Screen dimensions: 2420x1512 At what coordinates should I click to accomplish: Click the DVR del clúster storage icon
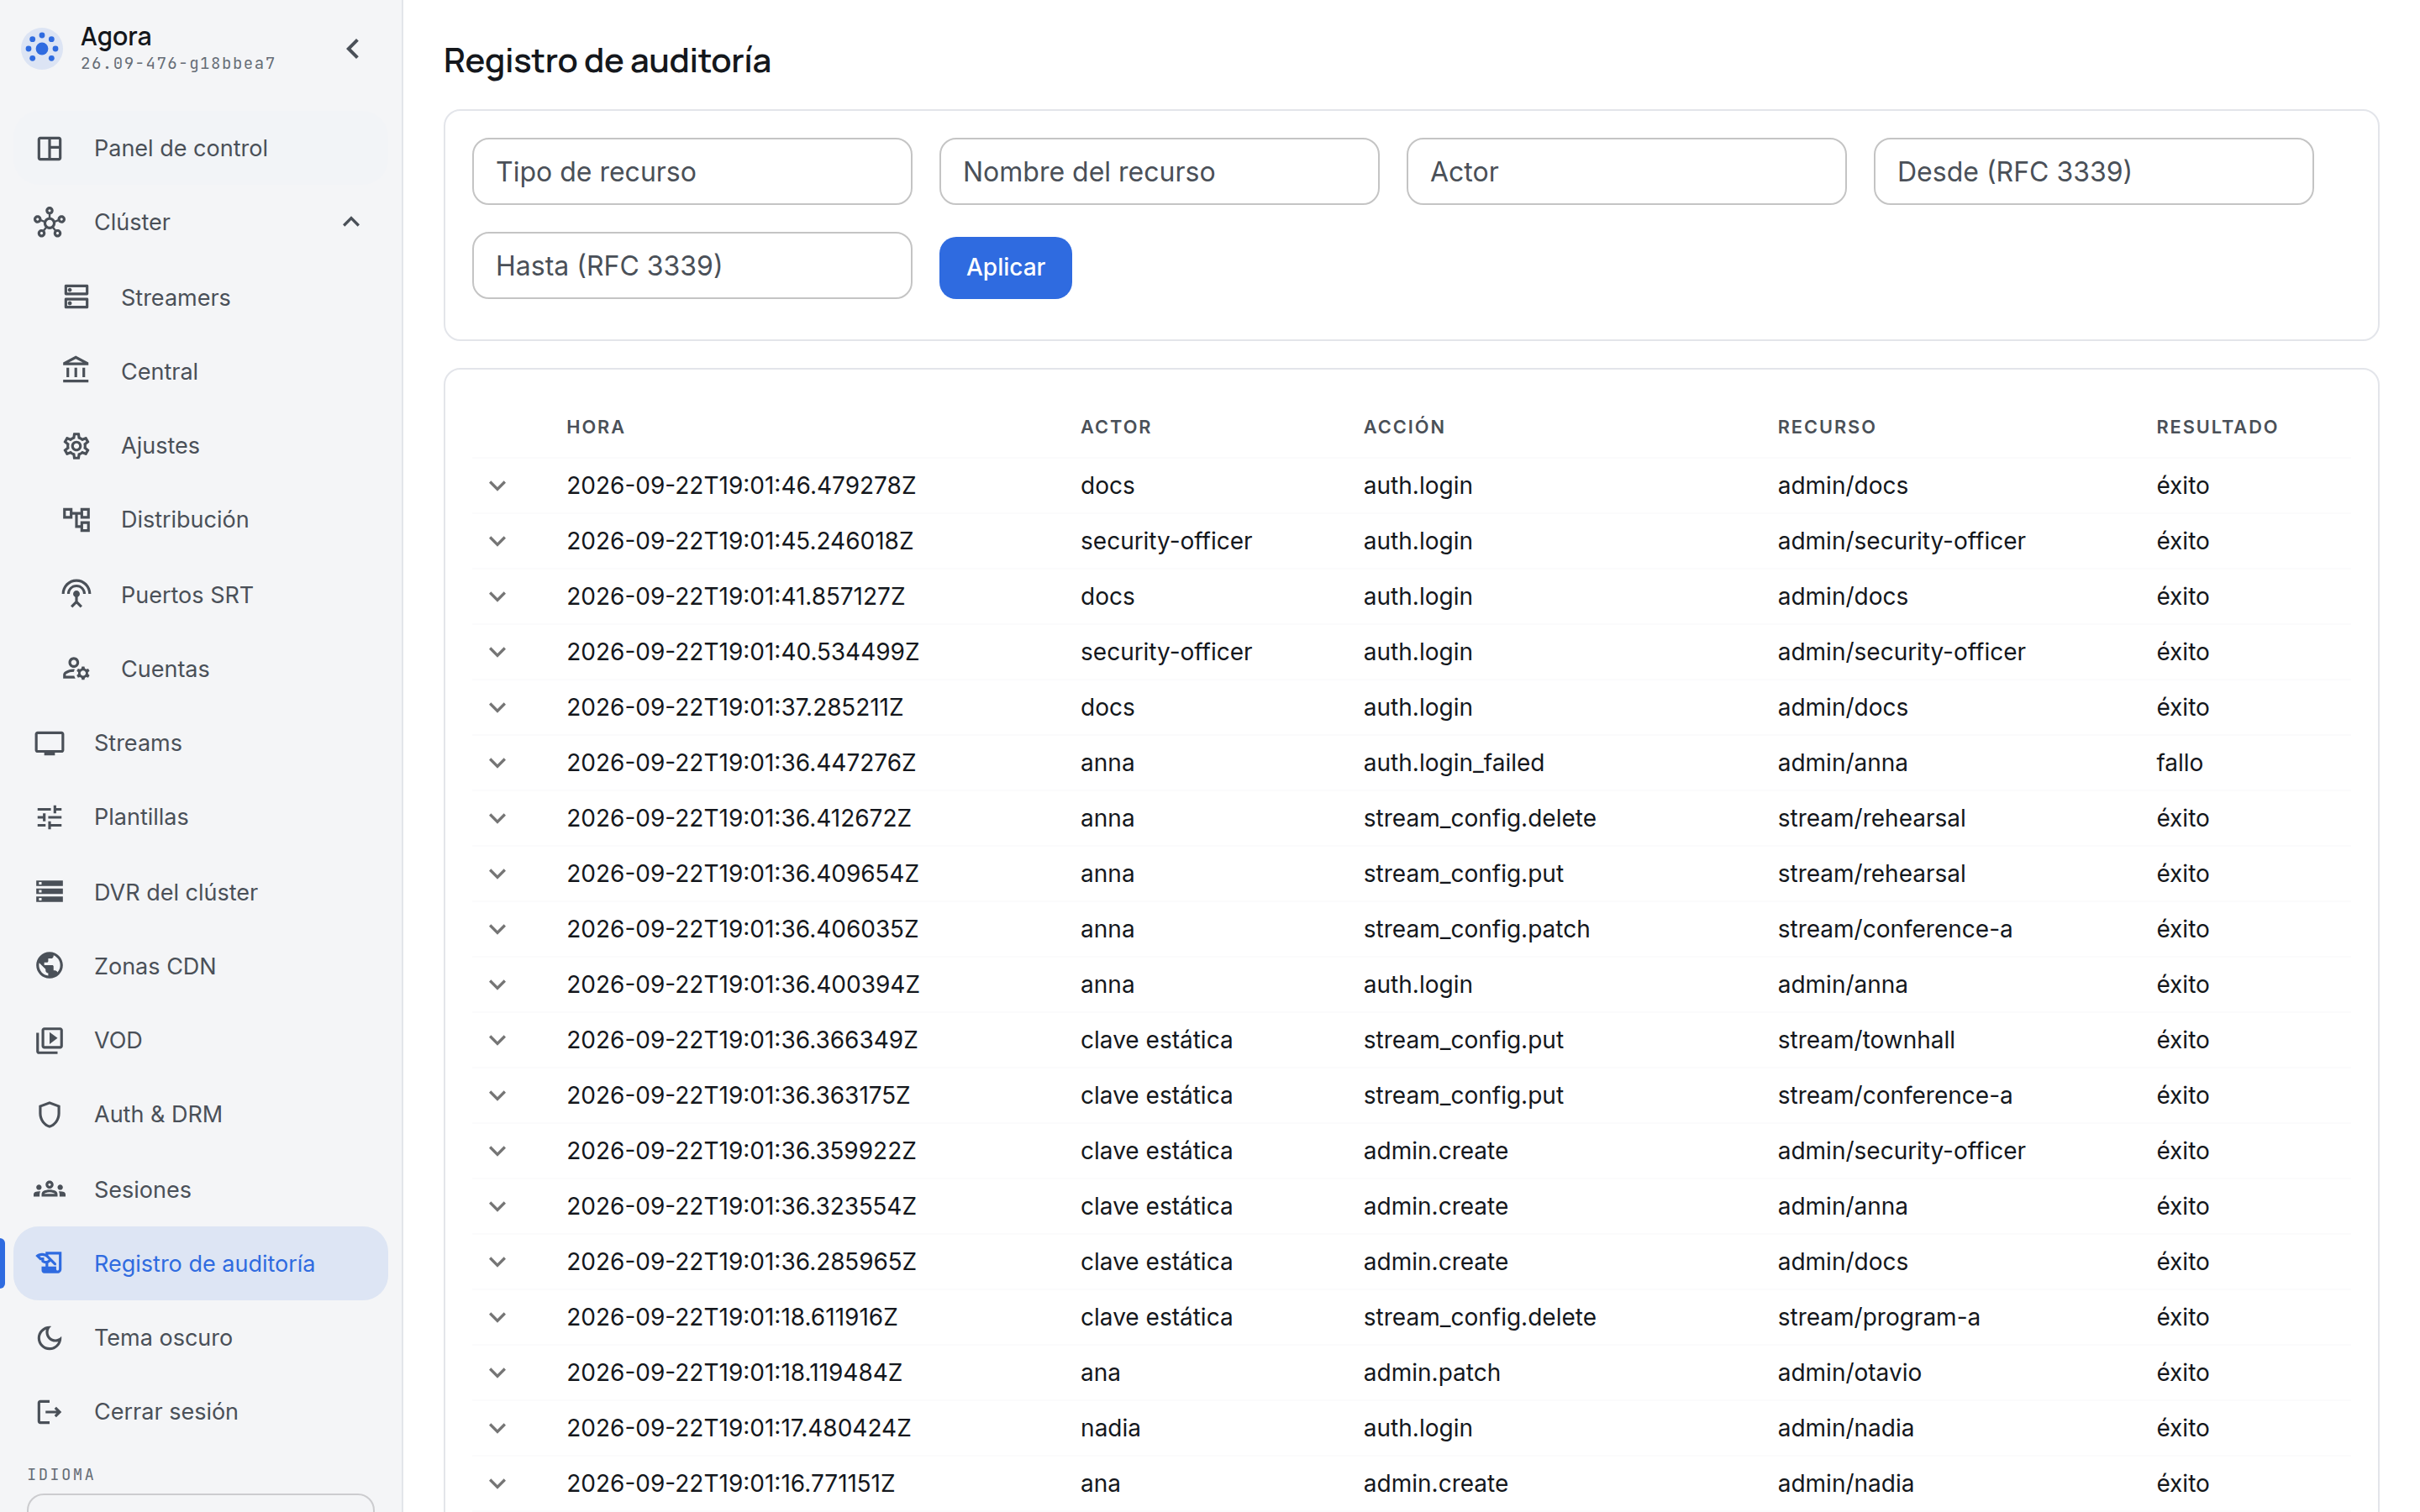coord(49,891)
